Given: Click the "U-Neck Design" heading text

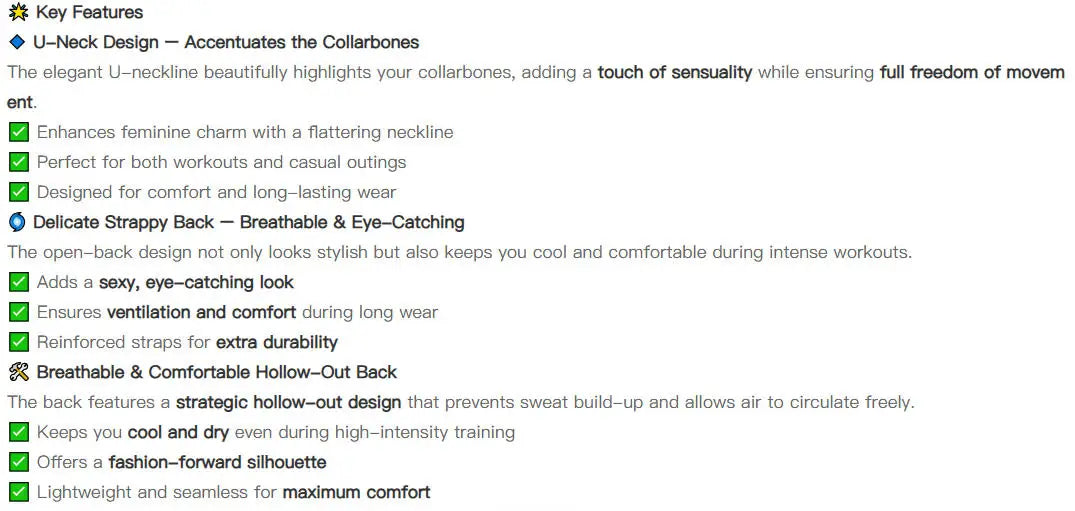Looking at the screenshot, I should 96,43.
